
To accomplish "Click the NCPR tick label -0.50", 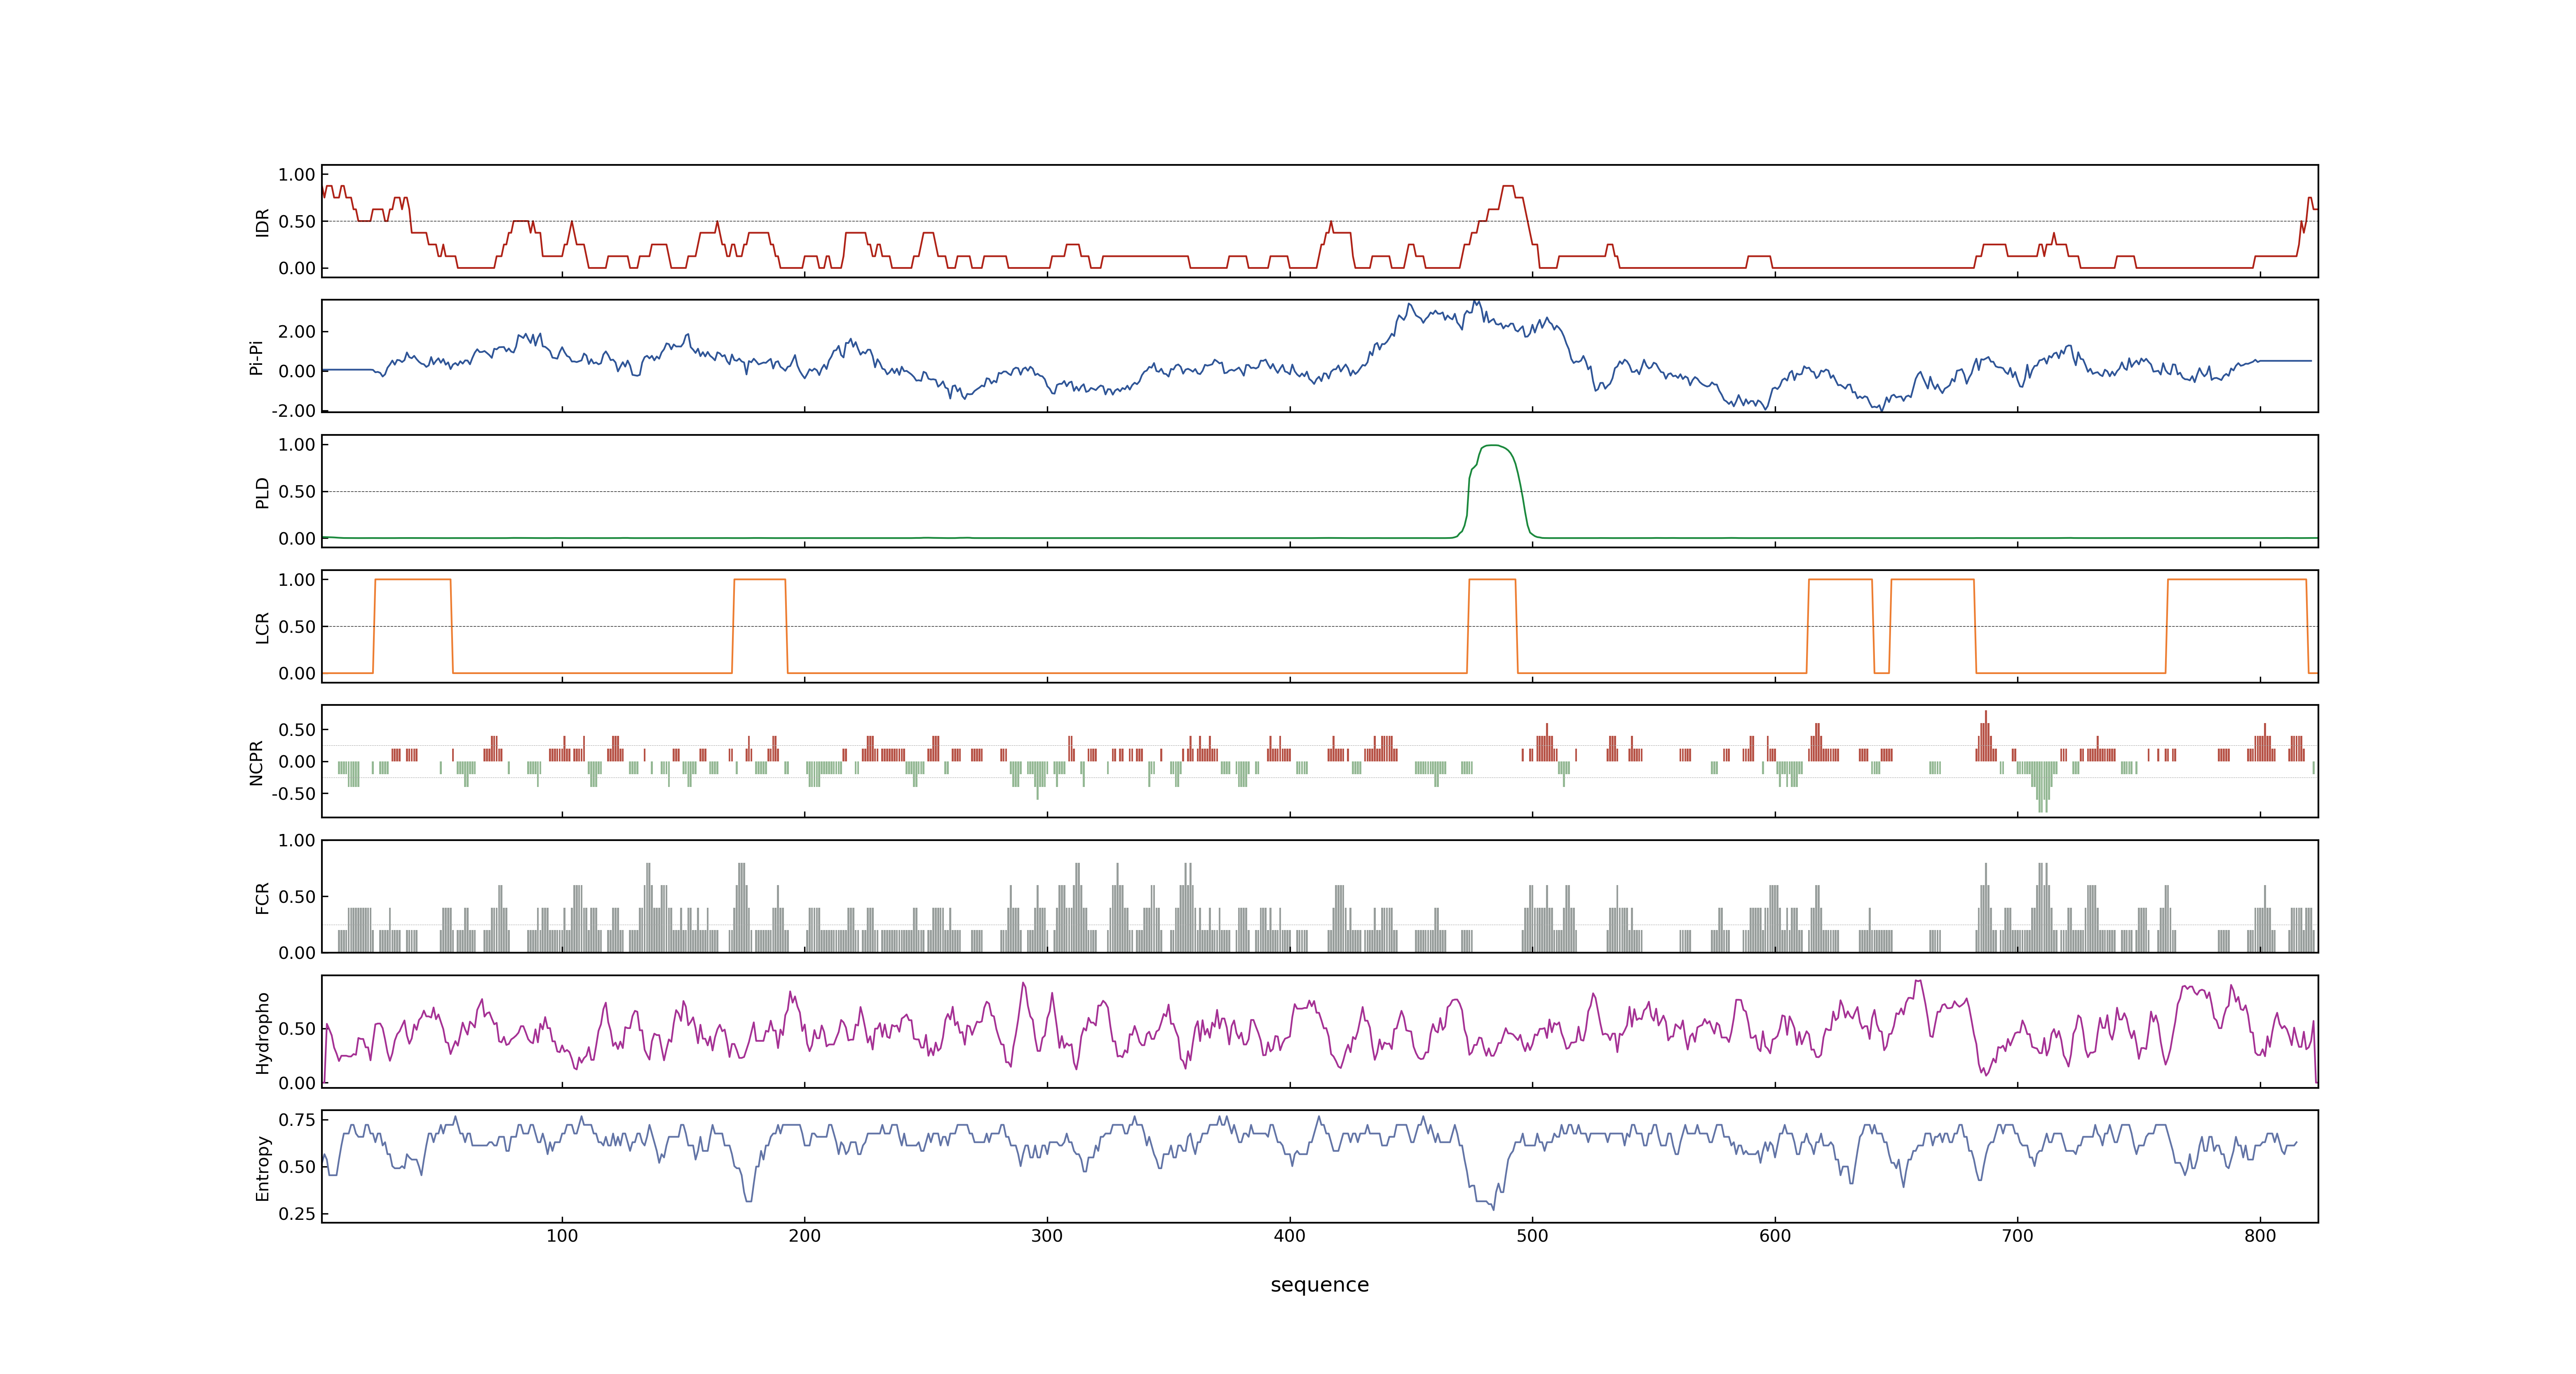I will [x=293, y=794].
